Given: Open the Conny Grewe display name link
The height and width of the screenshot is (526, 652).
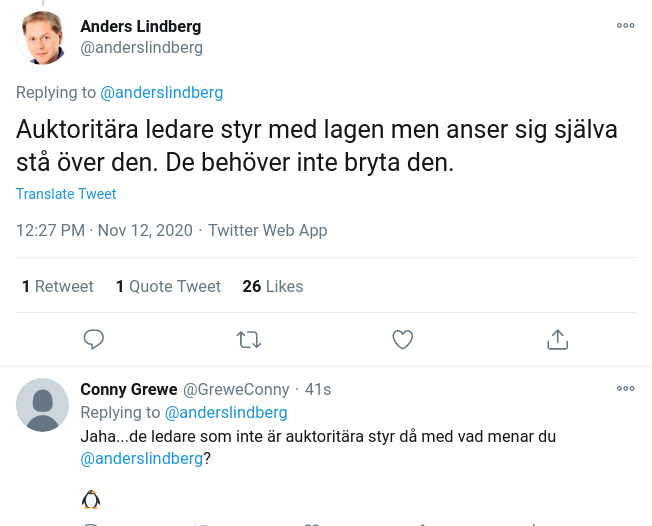Looking at the screenshot, I should (129, 389).
